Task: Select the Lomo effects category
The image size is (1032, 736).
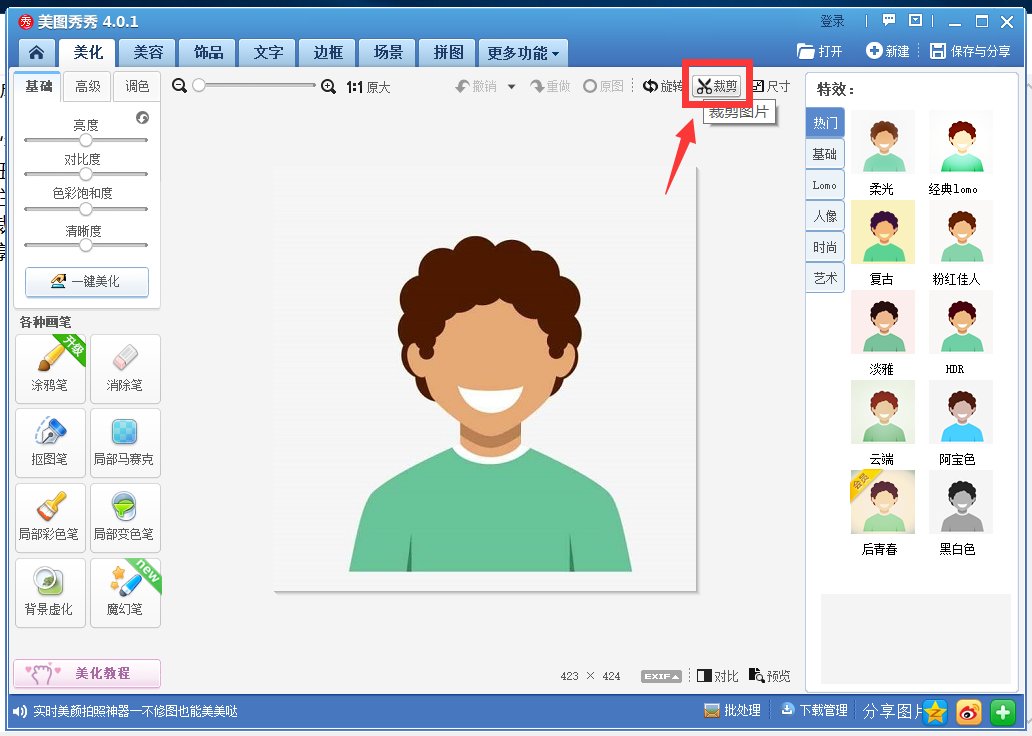Action: (x=825, y=186)
